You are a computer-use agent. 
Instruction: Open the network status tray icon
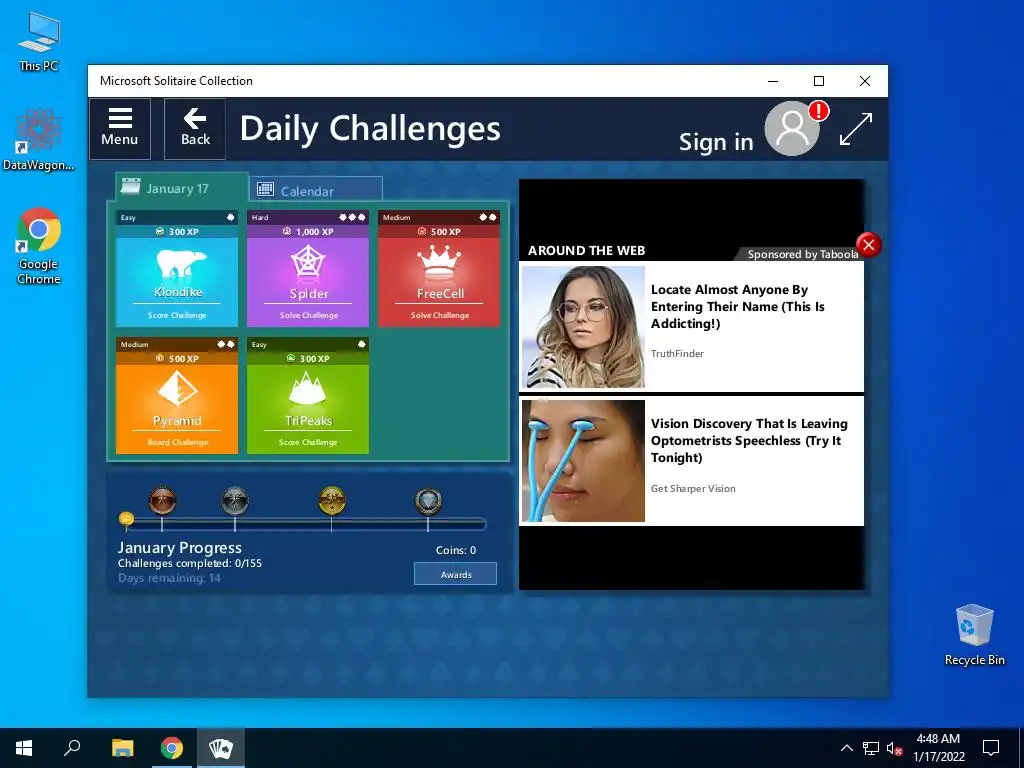[871, 748]
